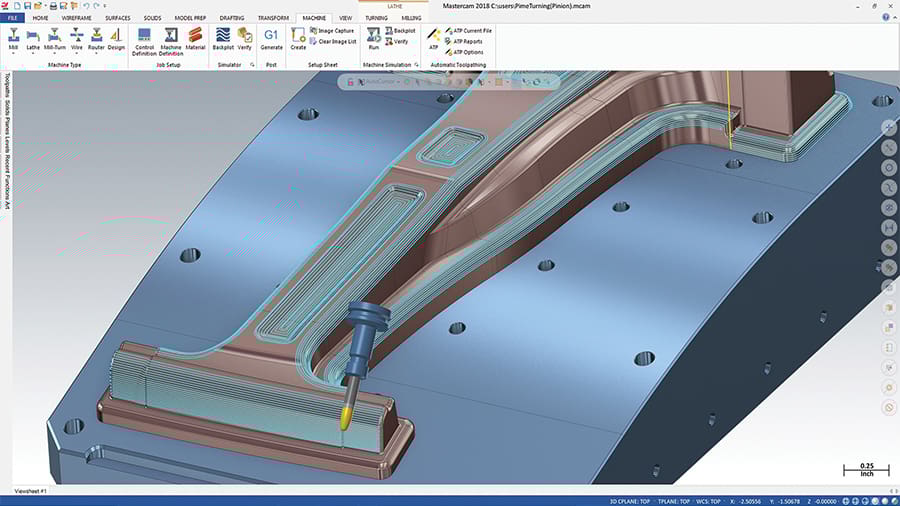Click Print icon in quick access toolbar
The image size is (900, 506).
53,6
